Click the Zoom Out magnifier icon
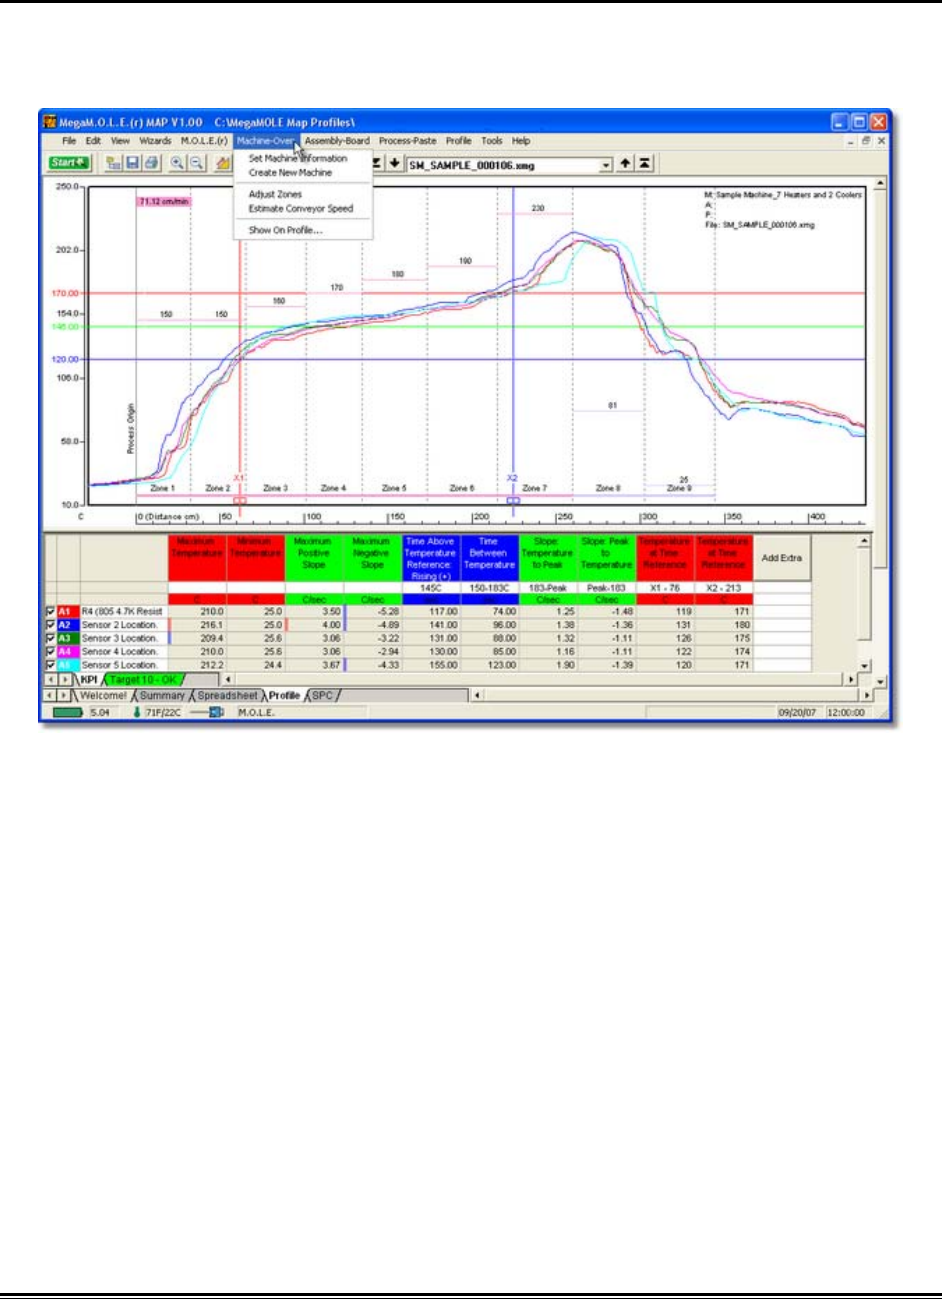This screenshot has height=1299, width=942. click(196, 163)
